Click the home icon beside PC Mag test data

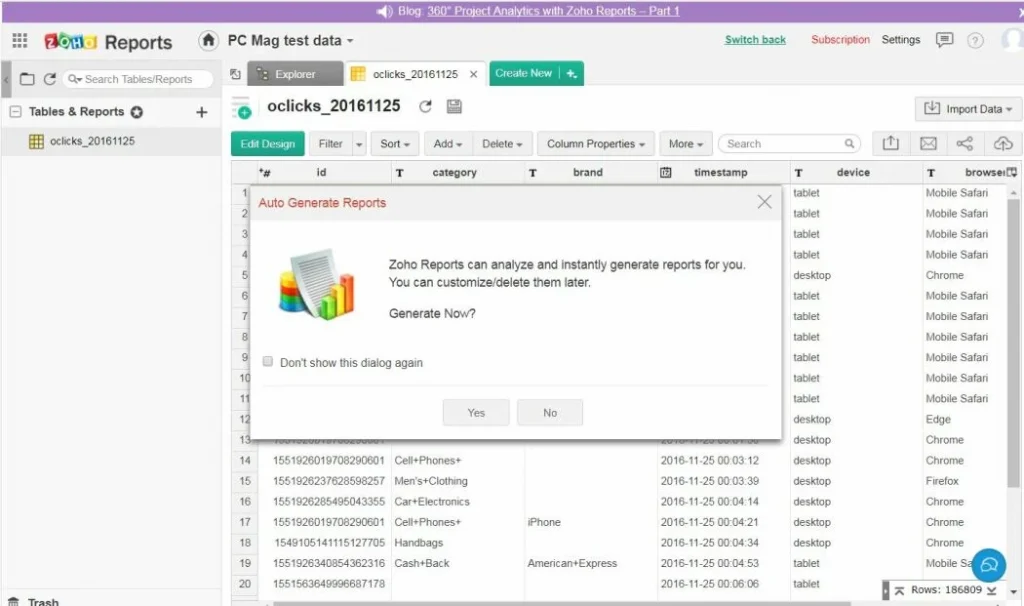[208, 41]
